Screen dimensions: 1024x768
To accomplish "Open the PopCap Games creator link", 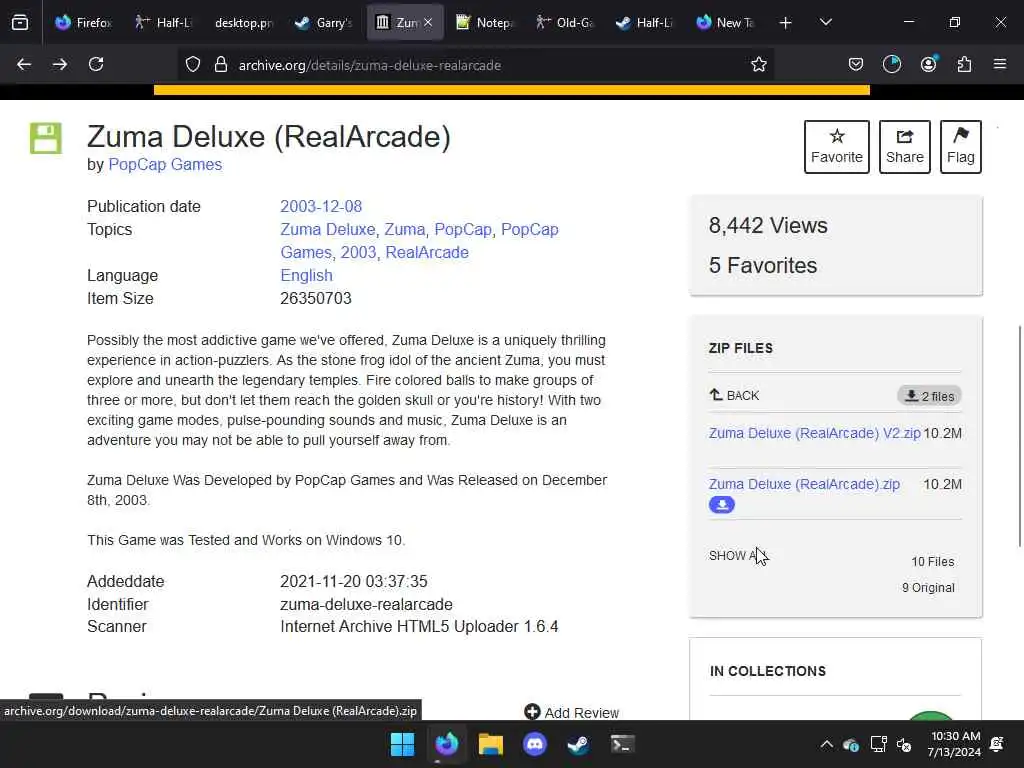I will [165, 165].
